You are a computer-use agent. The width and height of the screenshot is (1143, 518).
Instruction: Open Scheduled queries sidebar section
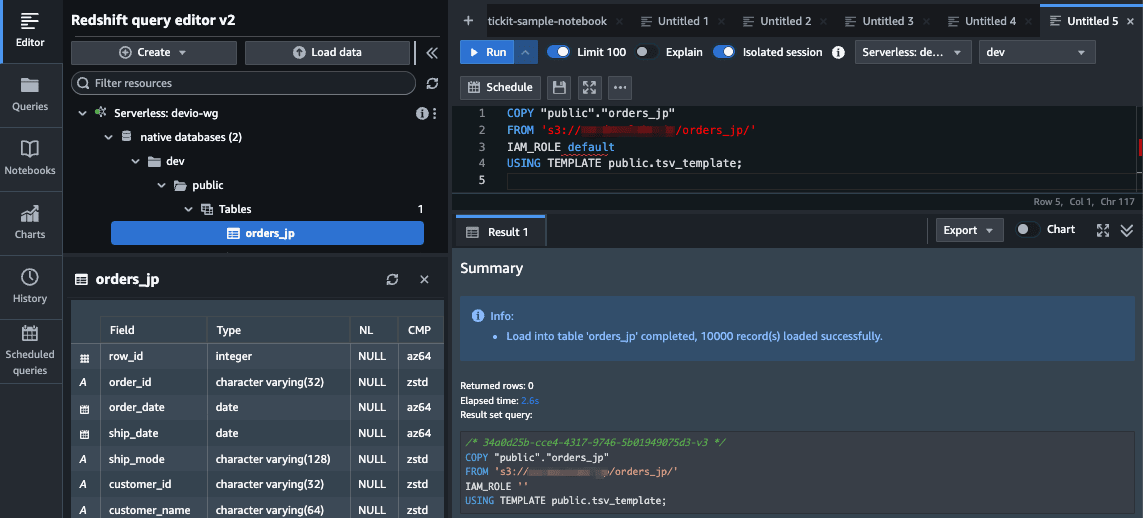(x=30, y=352)
